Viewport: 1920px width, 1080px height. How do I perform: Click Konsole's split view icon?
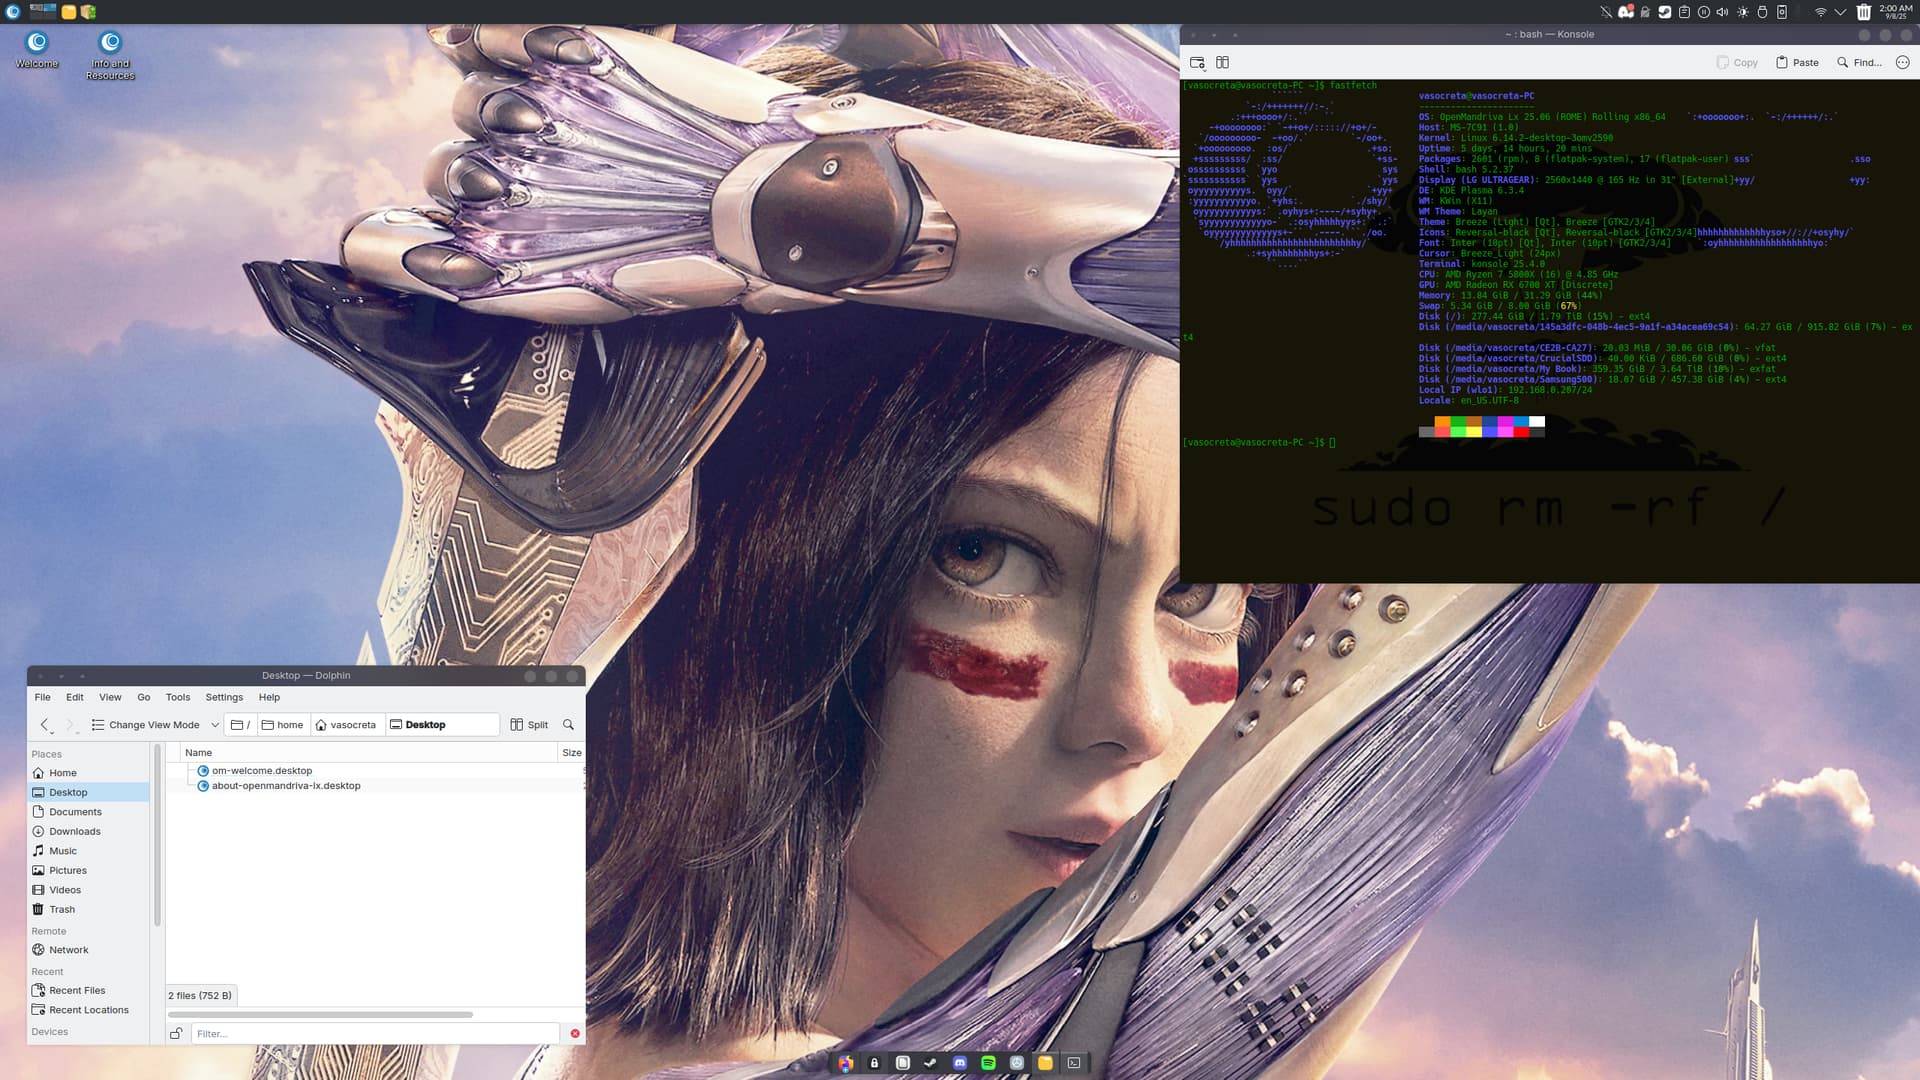[1222, 62]
